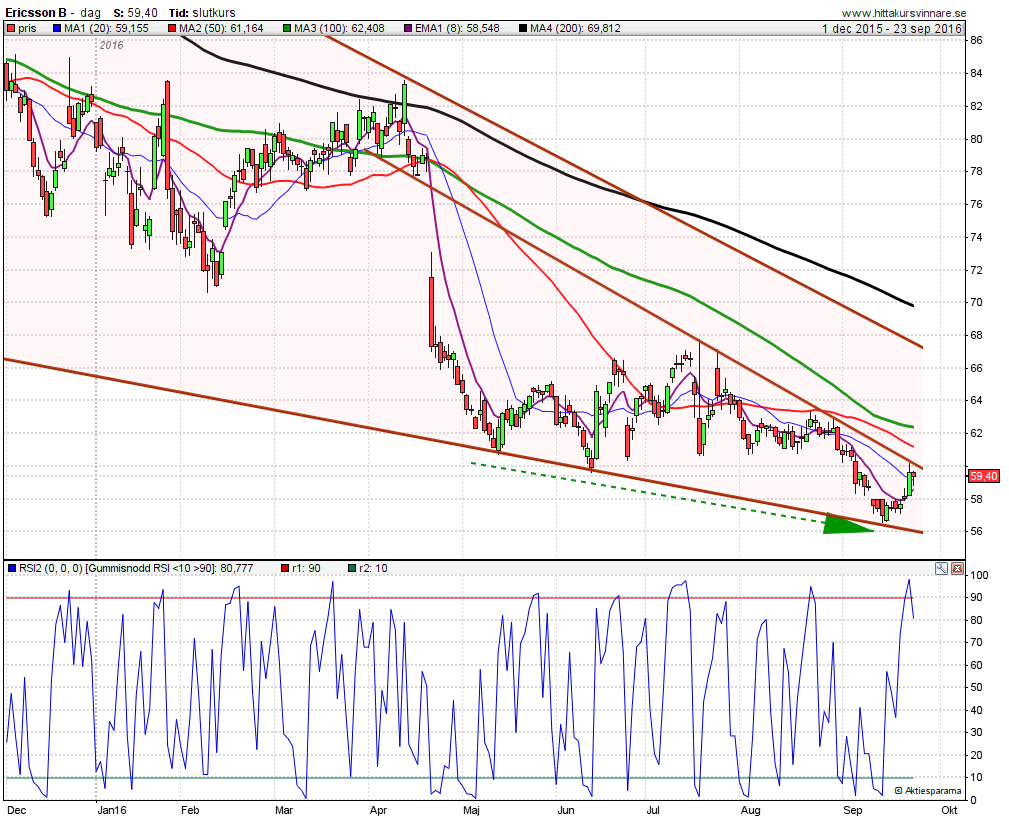Click the 84 value on the price axis
The image size is (1009, 823).
[x=976, y=73]
